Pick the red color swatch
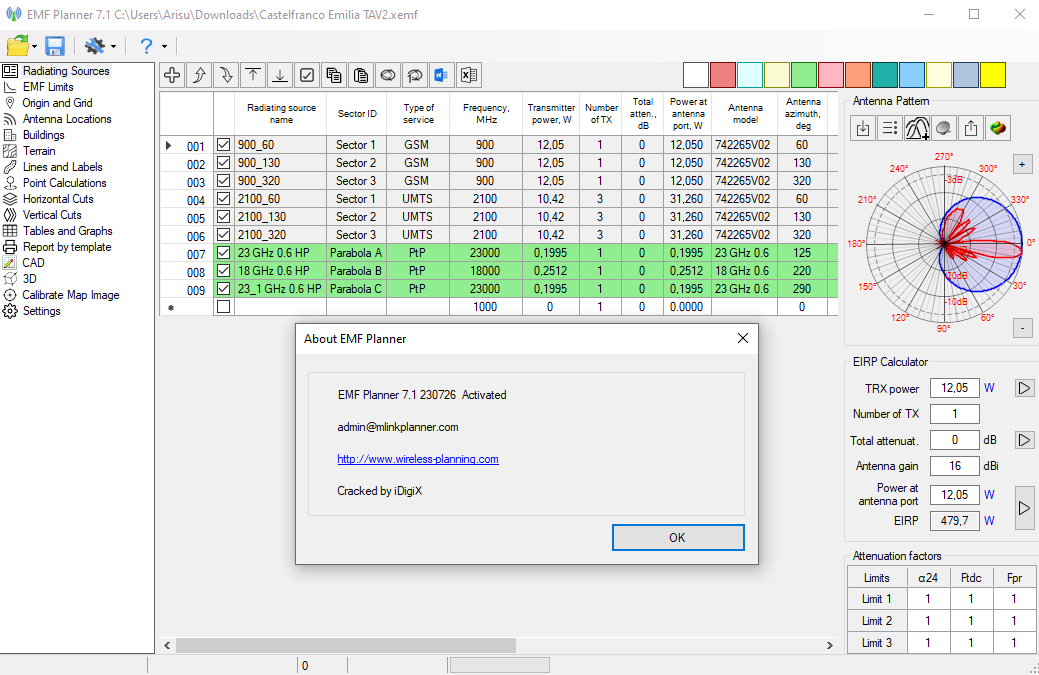This screenshot has height=675, width=1039. click(723, 76)
